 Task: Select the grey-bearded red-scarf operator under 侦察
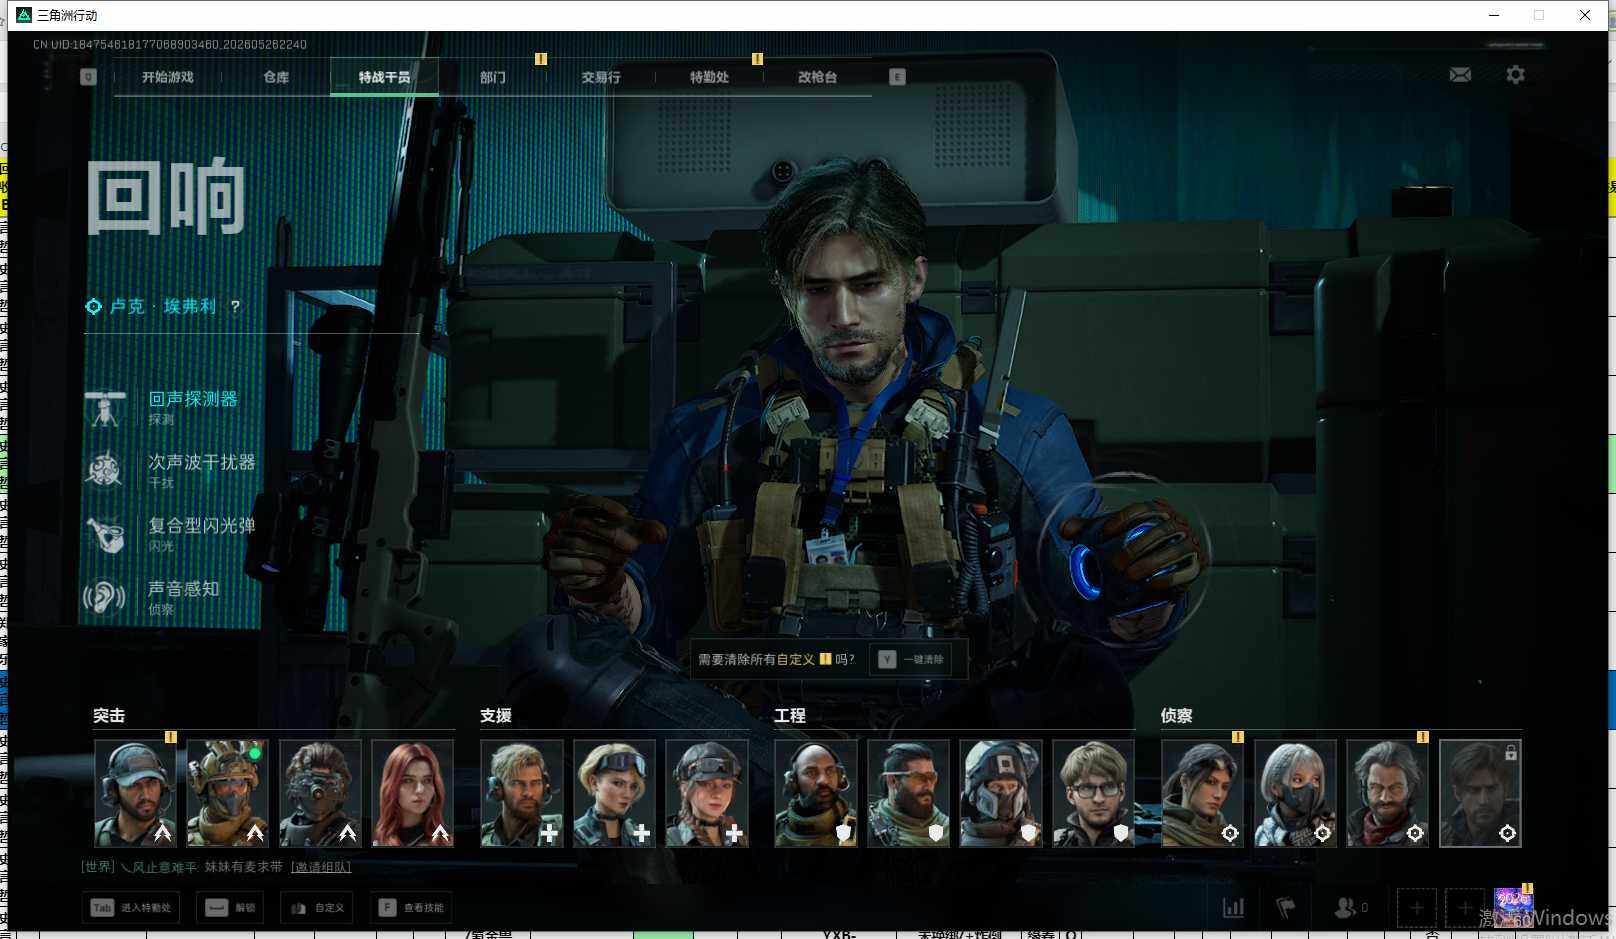[x=1388, y=794]
